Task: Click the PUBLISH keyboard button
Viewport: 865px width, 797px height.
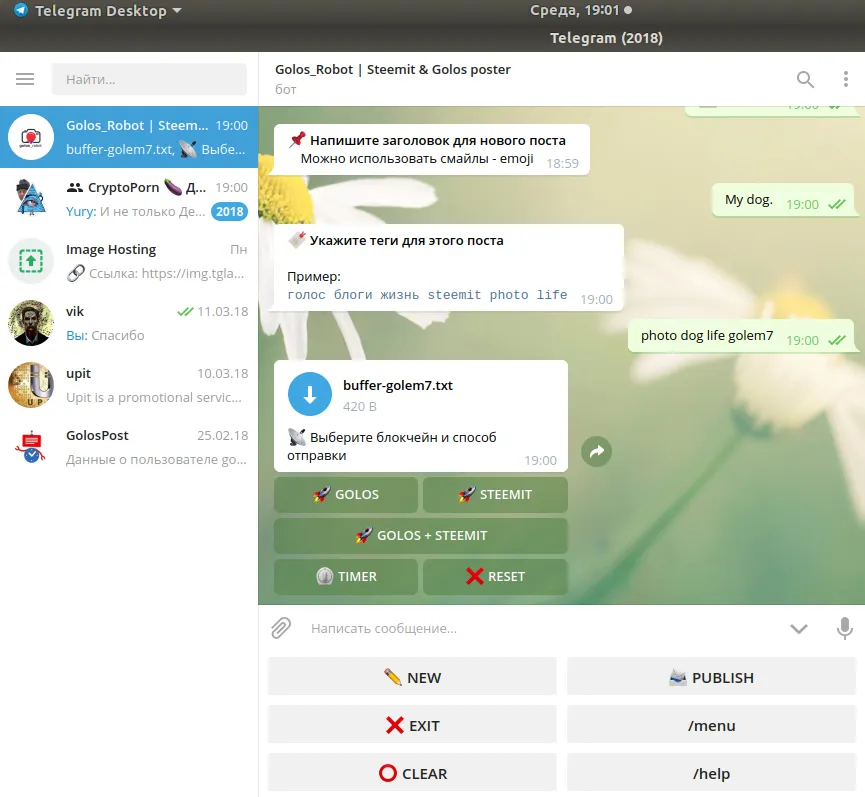Action: (x=711, y=677)
